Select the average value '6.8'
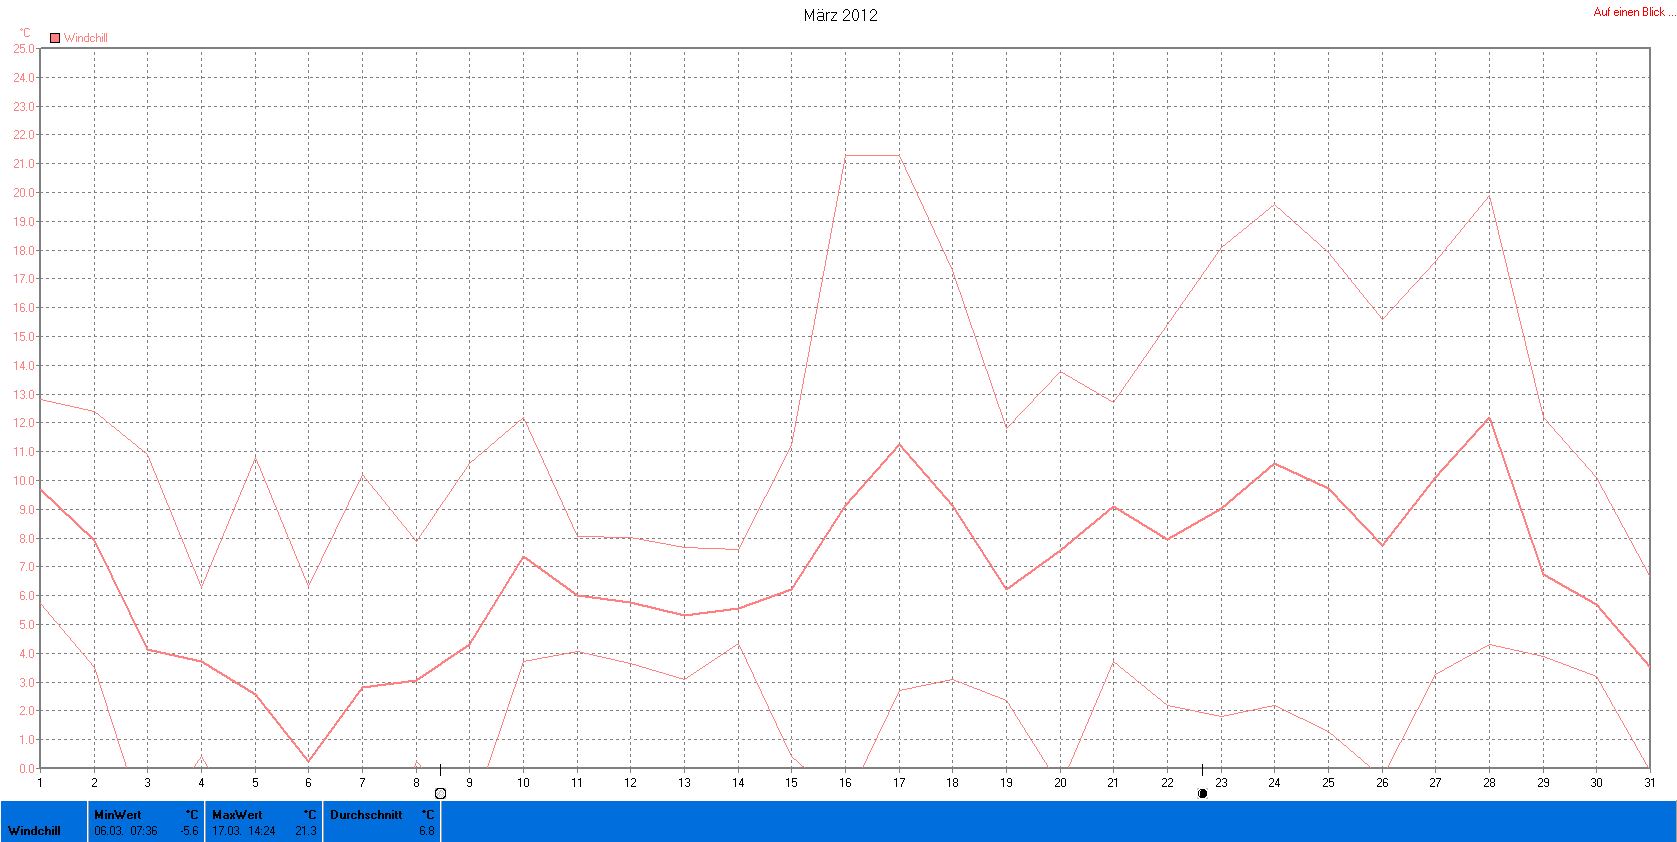This screenshot has width=1677, height=842. click(x=427, y=831)
